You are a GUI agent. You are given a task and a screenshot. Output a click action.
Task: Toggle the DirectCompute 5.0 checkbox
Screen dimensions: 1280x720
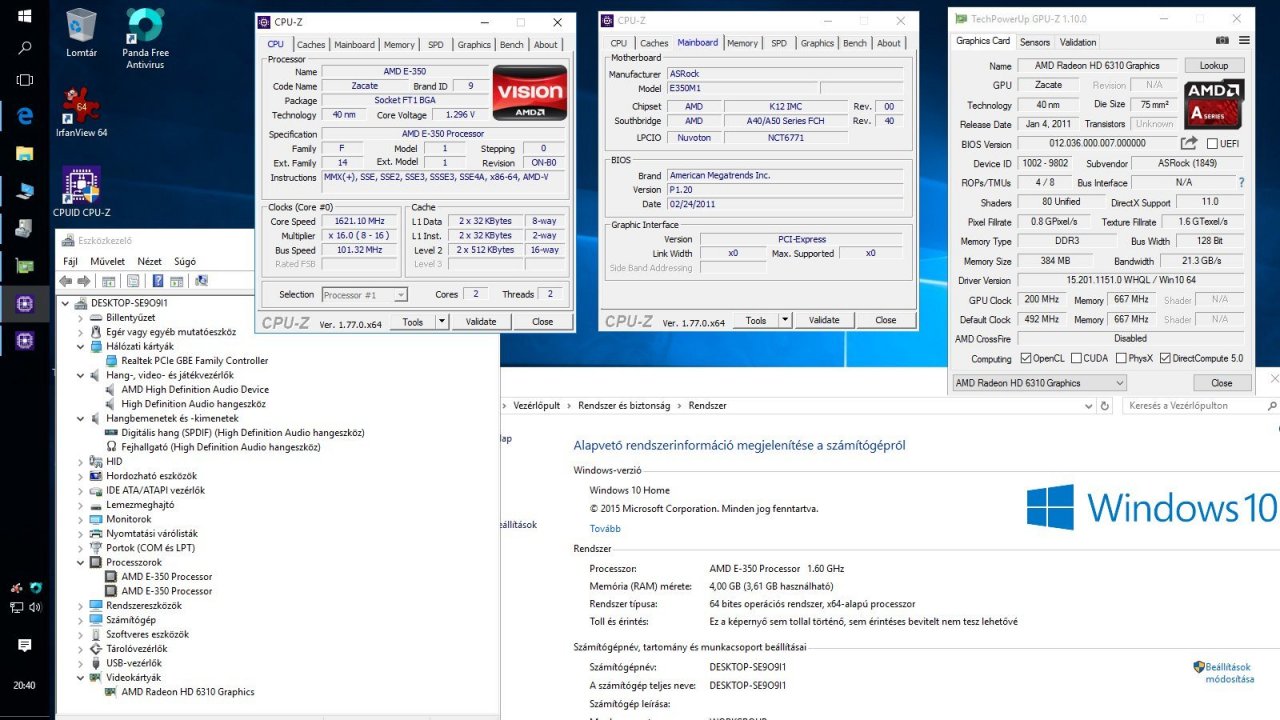click(x=1165, y=358)
